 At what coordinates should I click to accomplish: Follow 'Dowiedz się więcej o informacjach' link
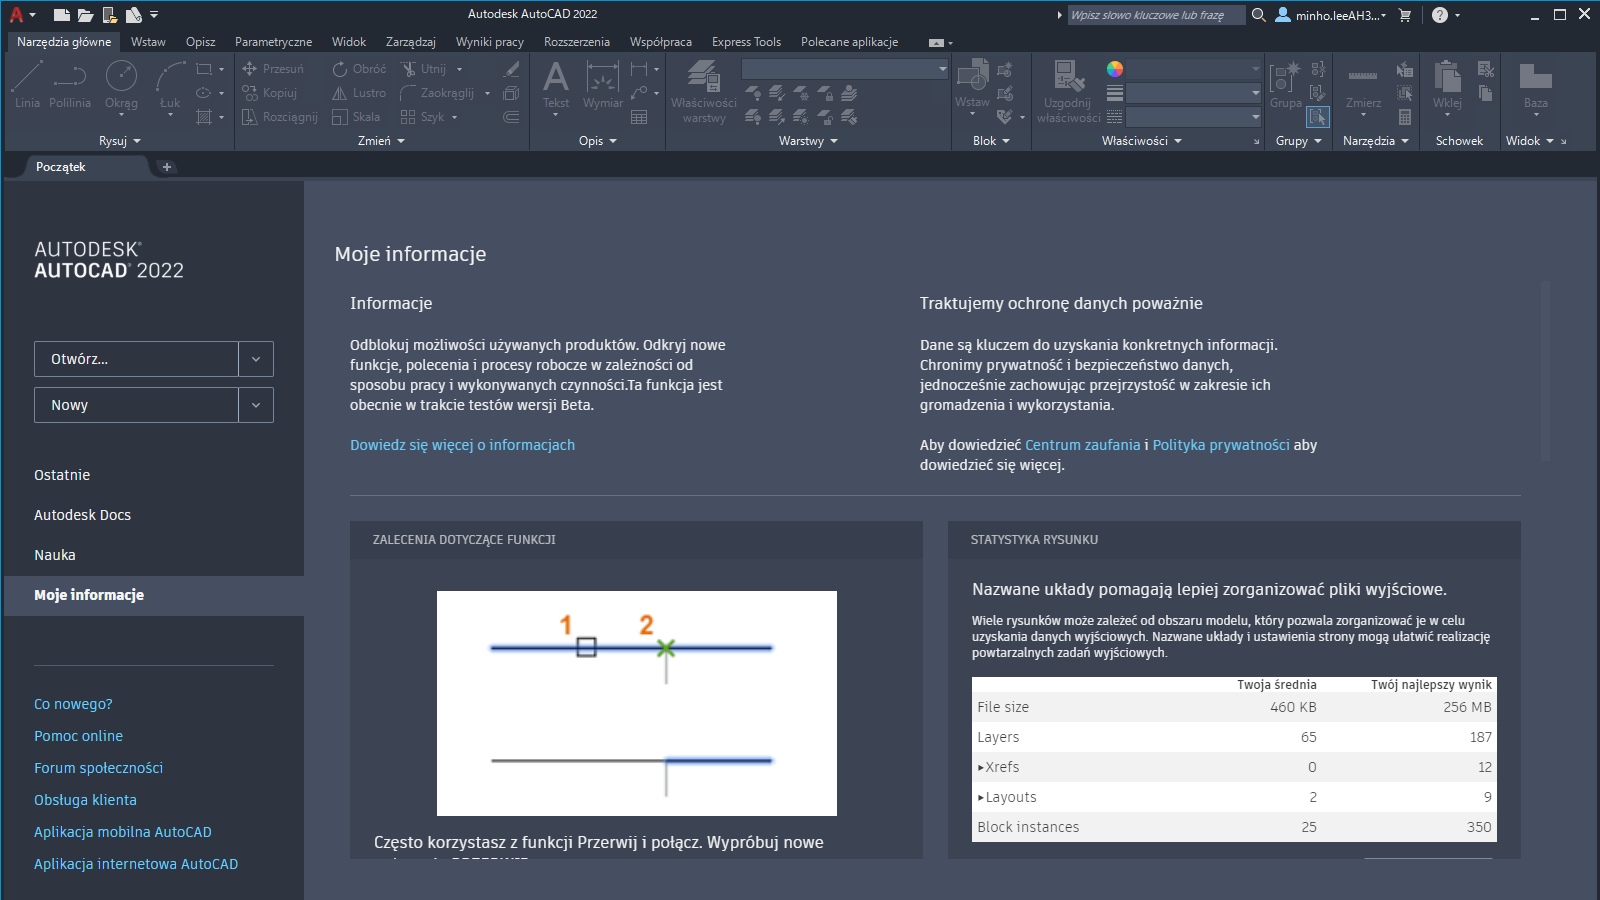[x=462, y=445]
